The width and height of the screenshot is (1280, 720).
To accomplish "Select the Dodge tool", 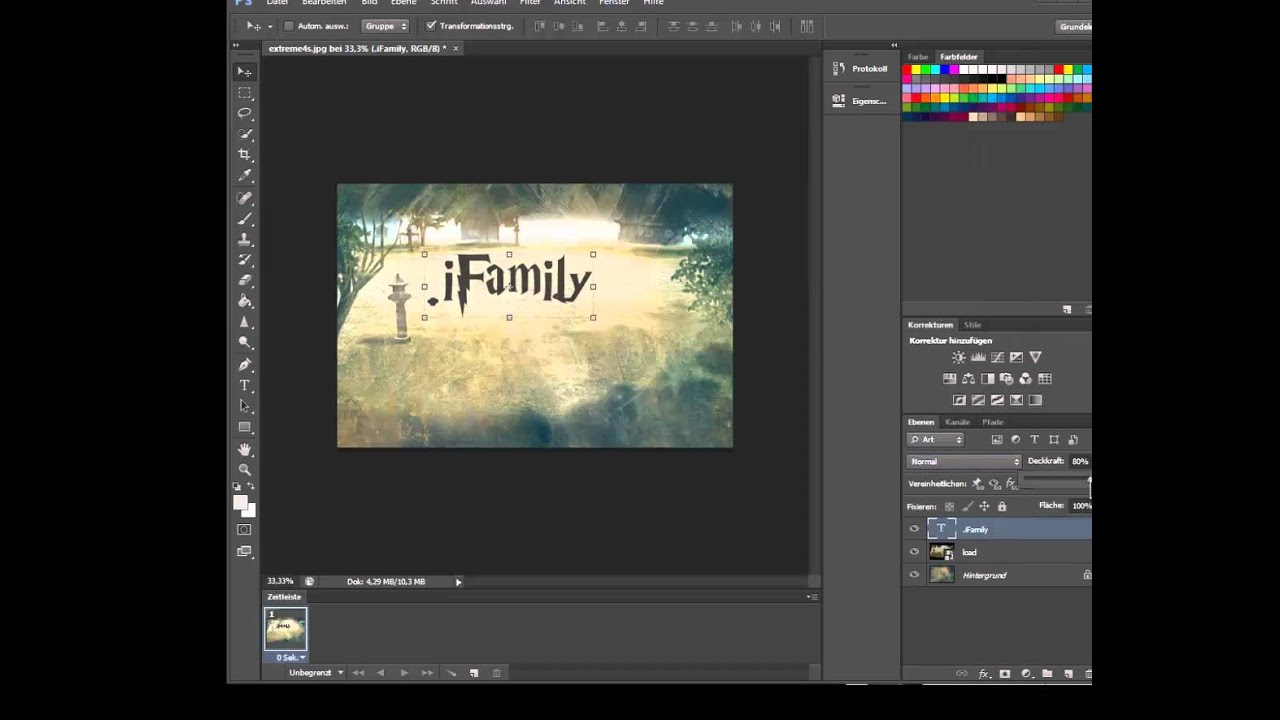I will pos(245,343).
